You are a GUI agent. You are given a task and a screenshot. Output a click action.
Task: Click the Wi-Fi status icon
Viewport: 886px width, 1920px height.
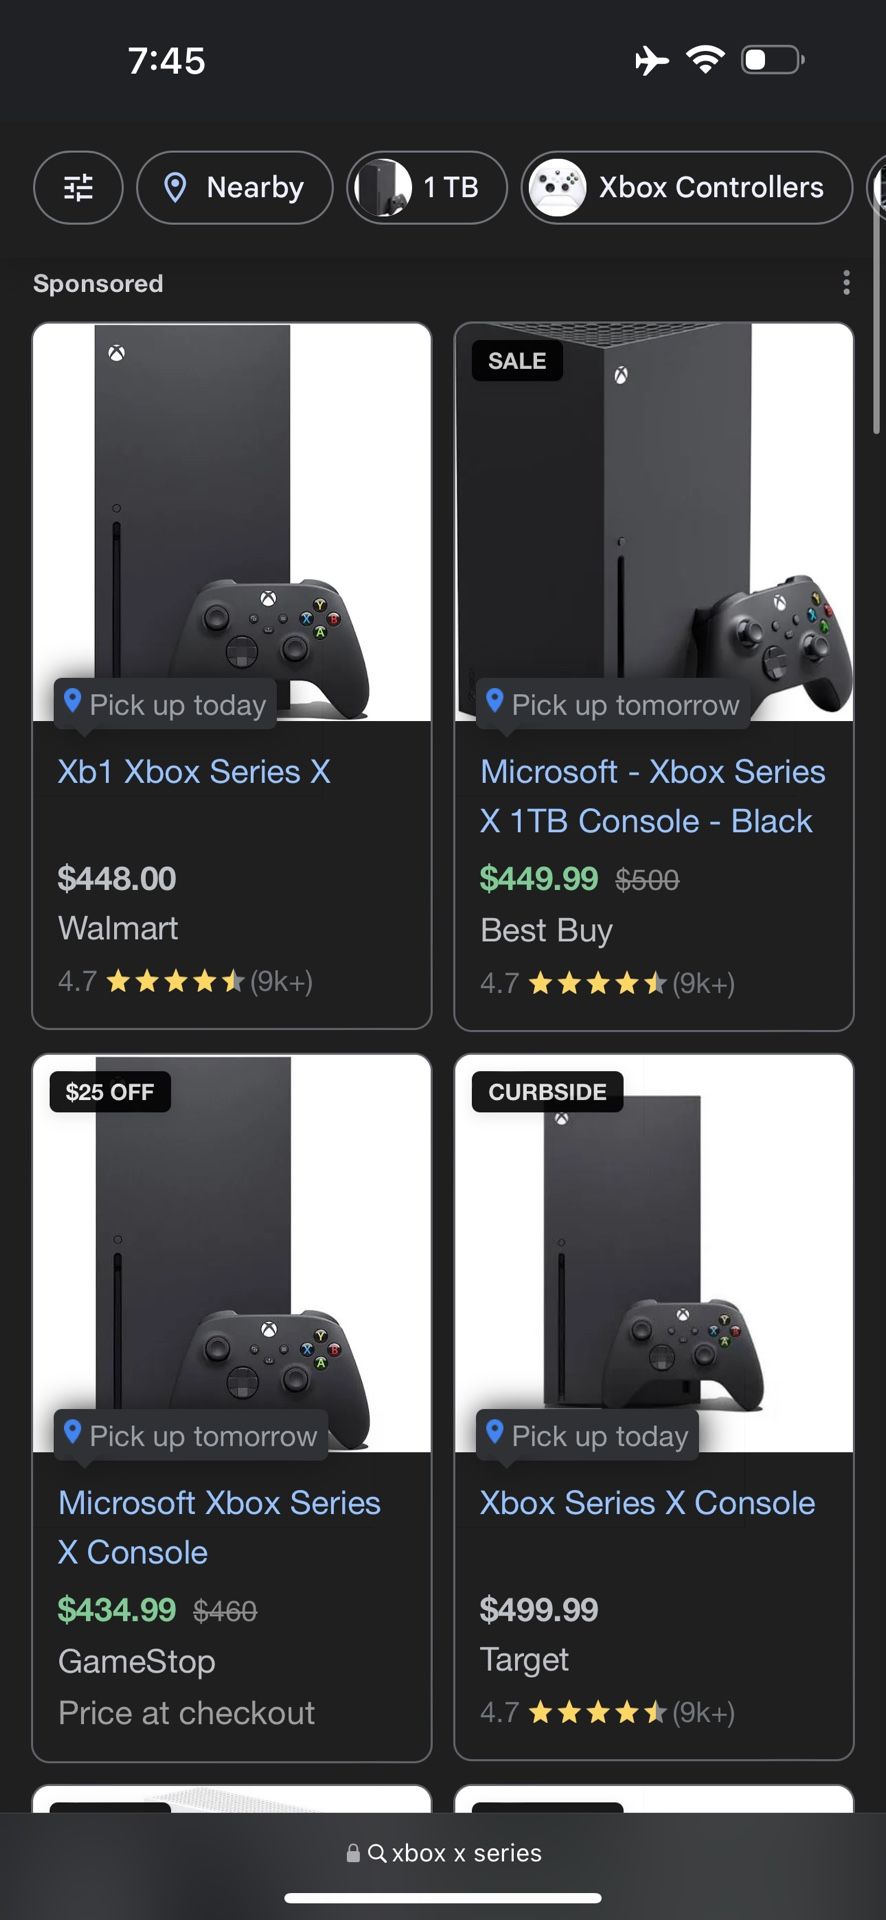706,60
